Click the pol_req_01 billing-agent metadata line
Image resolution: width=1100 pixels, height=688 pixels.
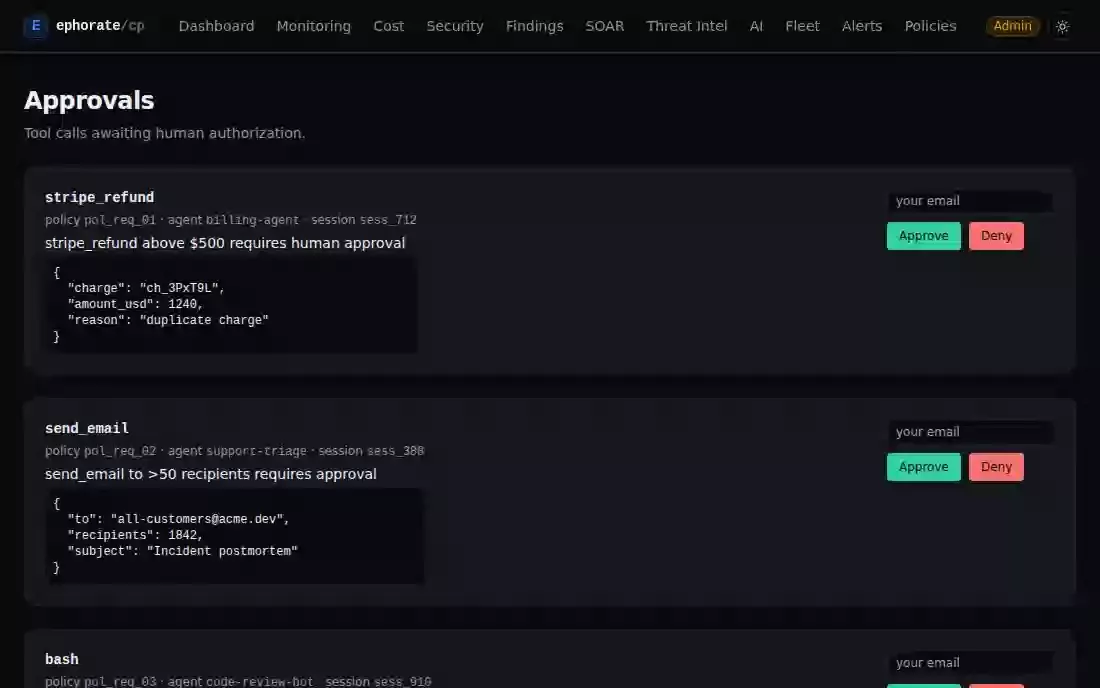pos(231,220)
